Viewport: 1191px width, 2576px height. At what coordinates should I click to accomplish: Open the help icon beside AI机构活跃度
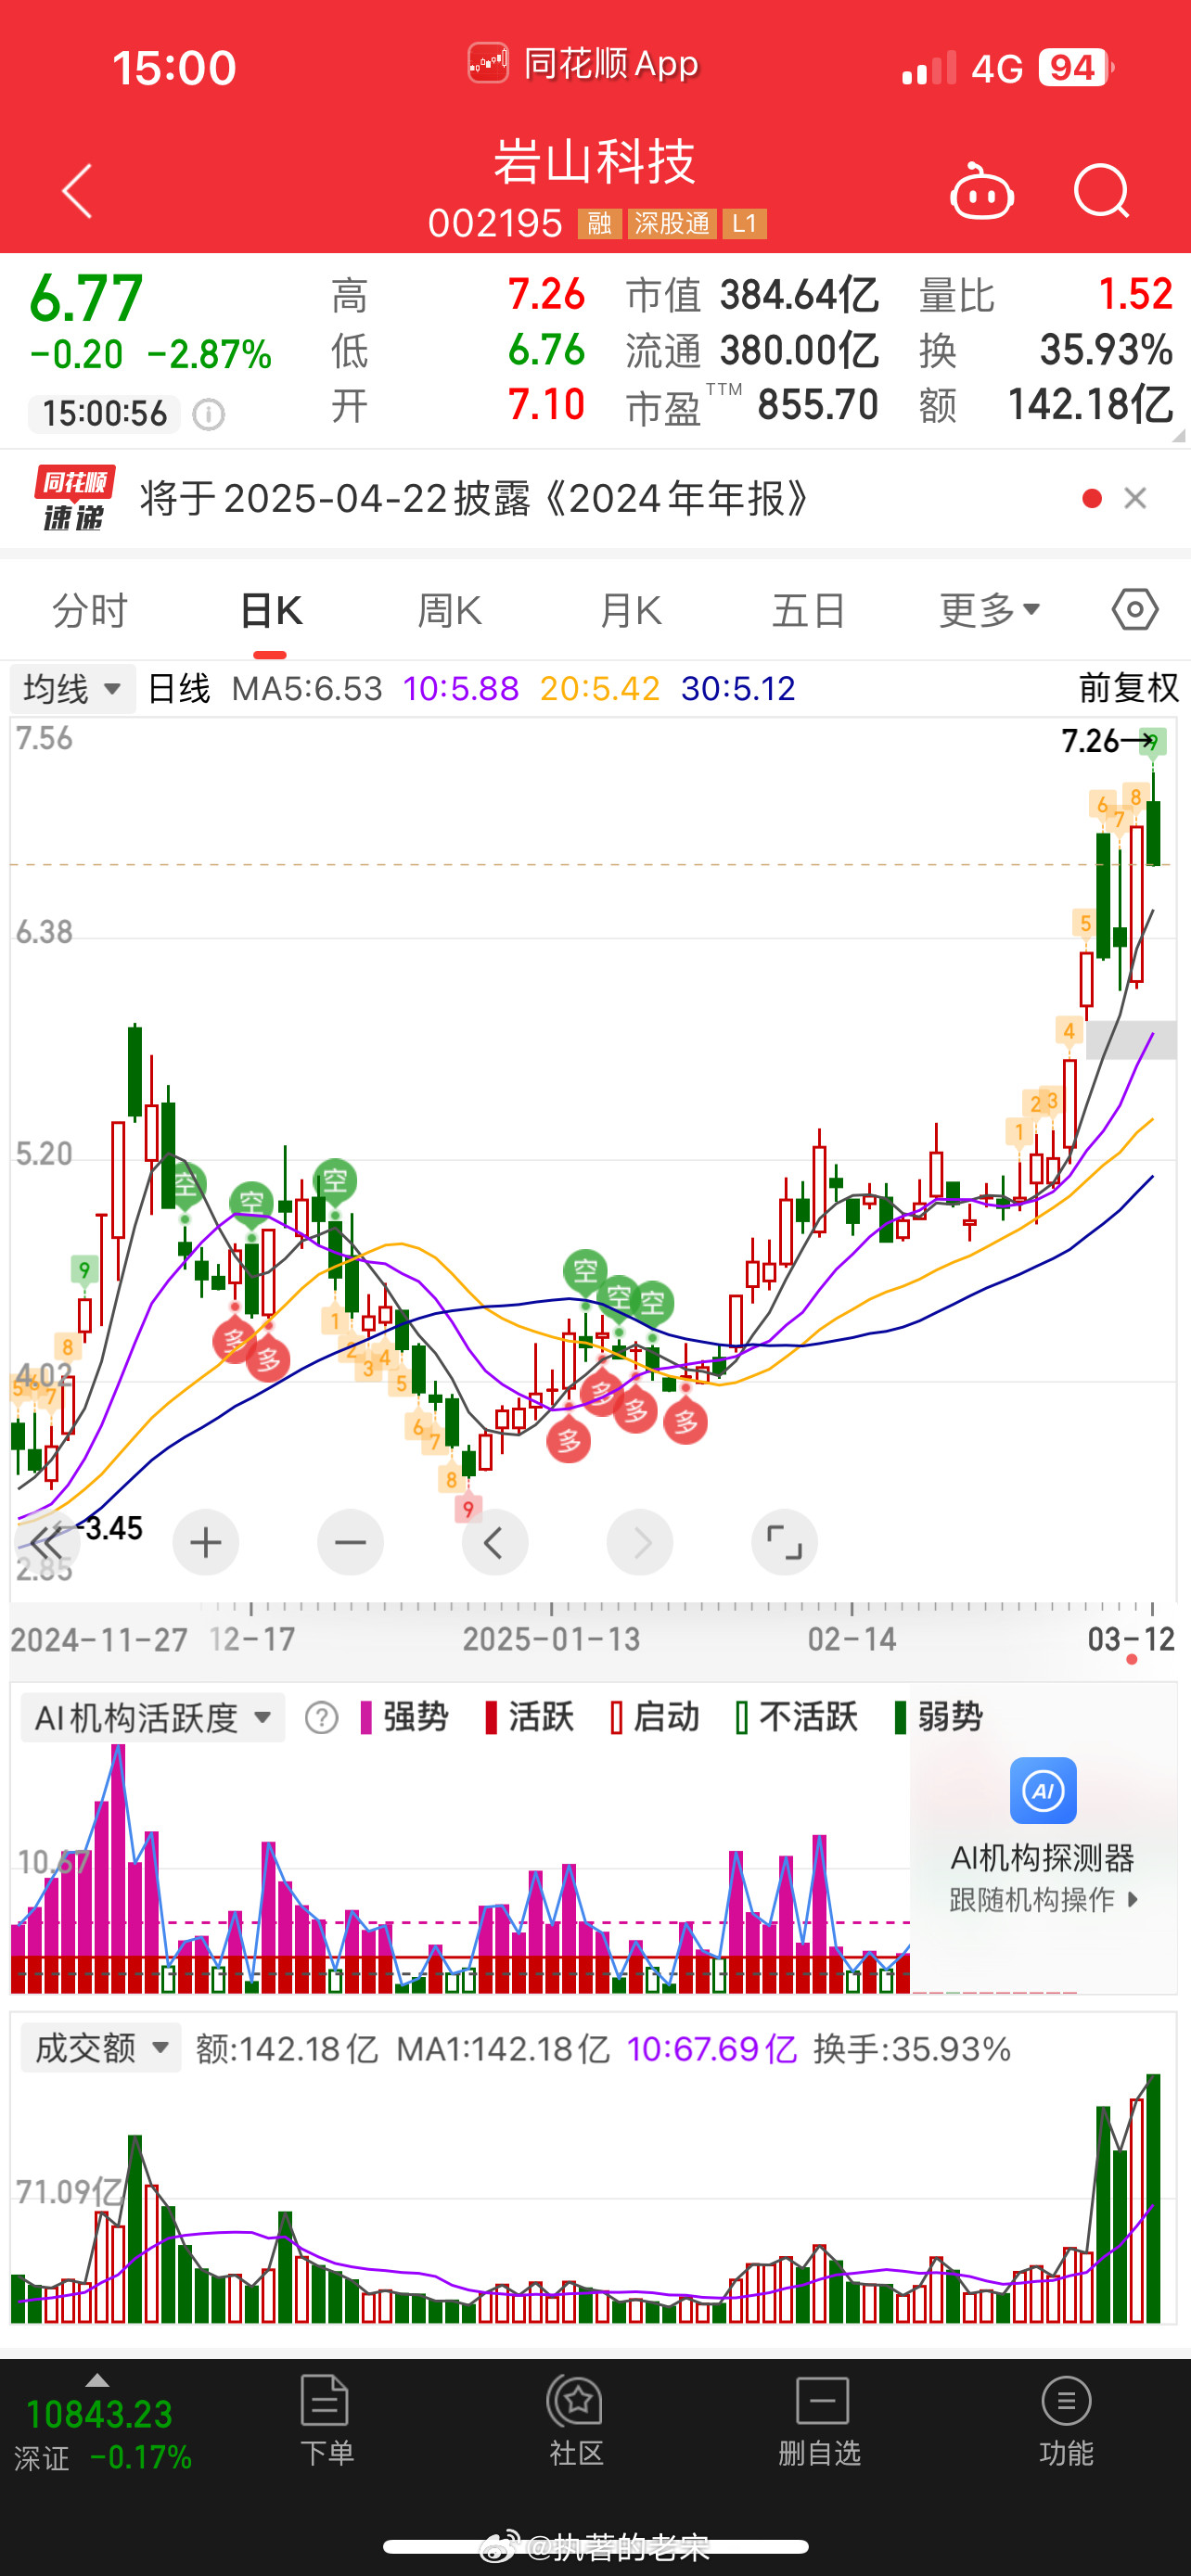point(321,1718)
